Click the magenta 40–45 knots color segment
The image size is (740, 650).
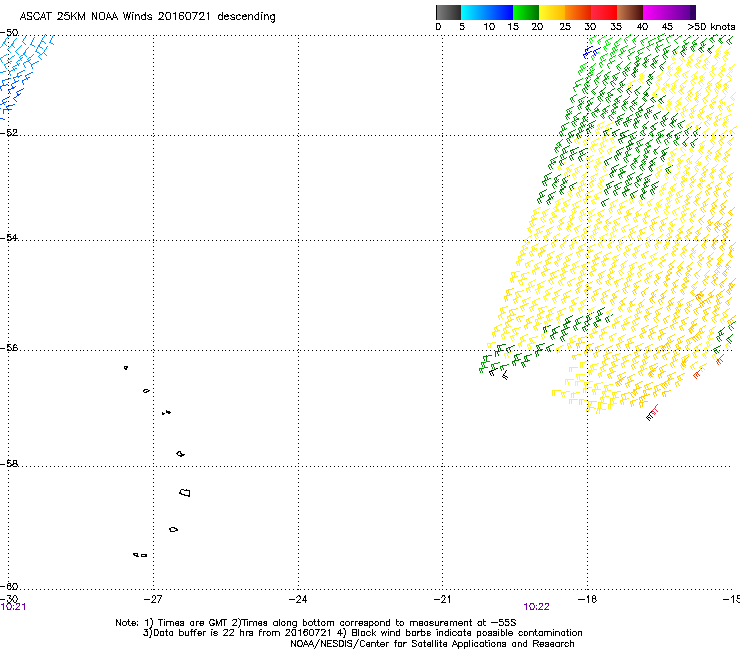[656, 12]
